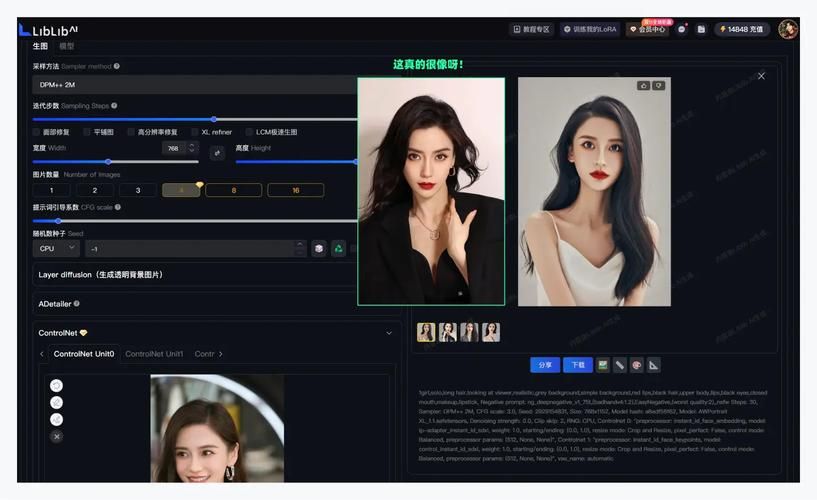Switch to the 生图 tab
Screen dimensions: 817x500
coord(40,46)
